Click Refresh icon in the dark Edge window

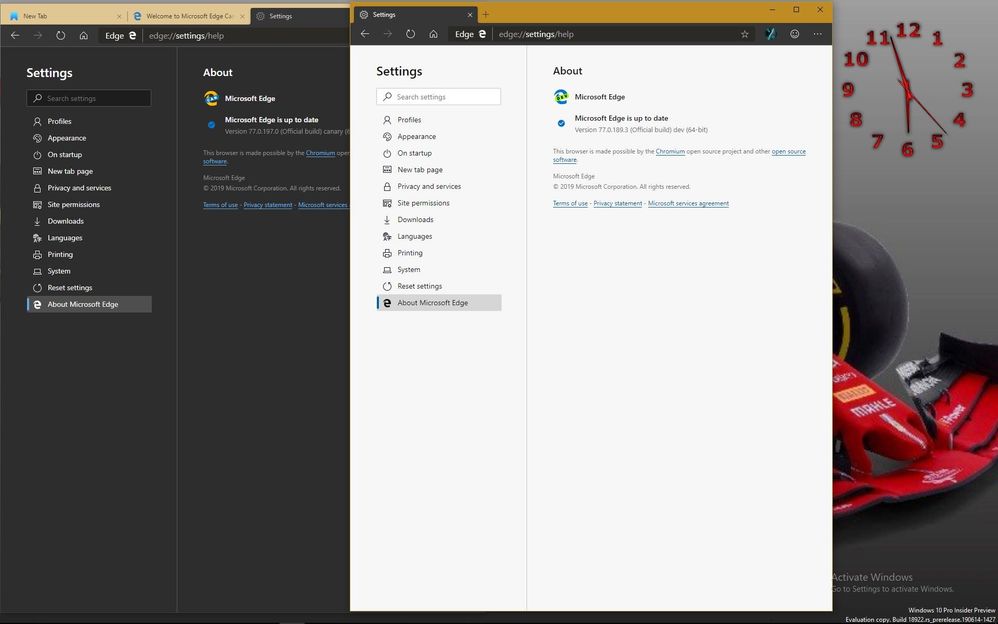(x=60, y=36)
